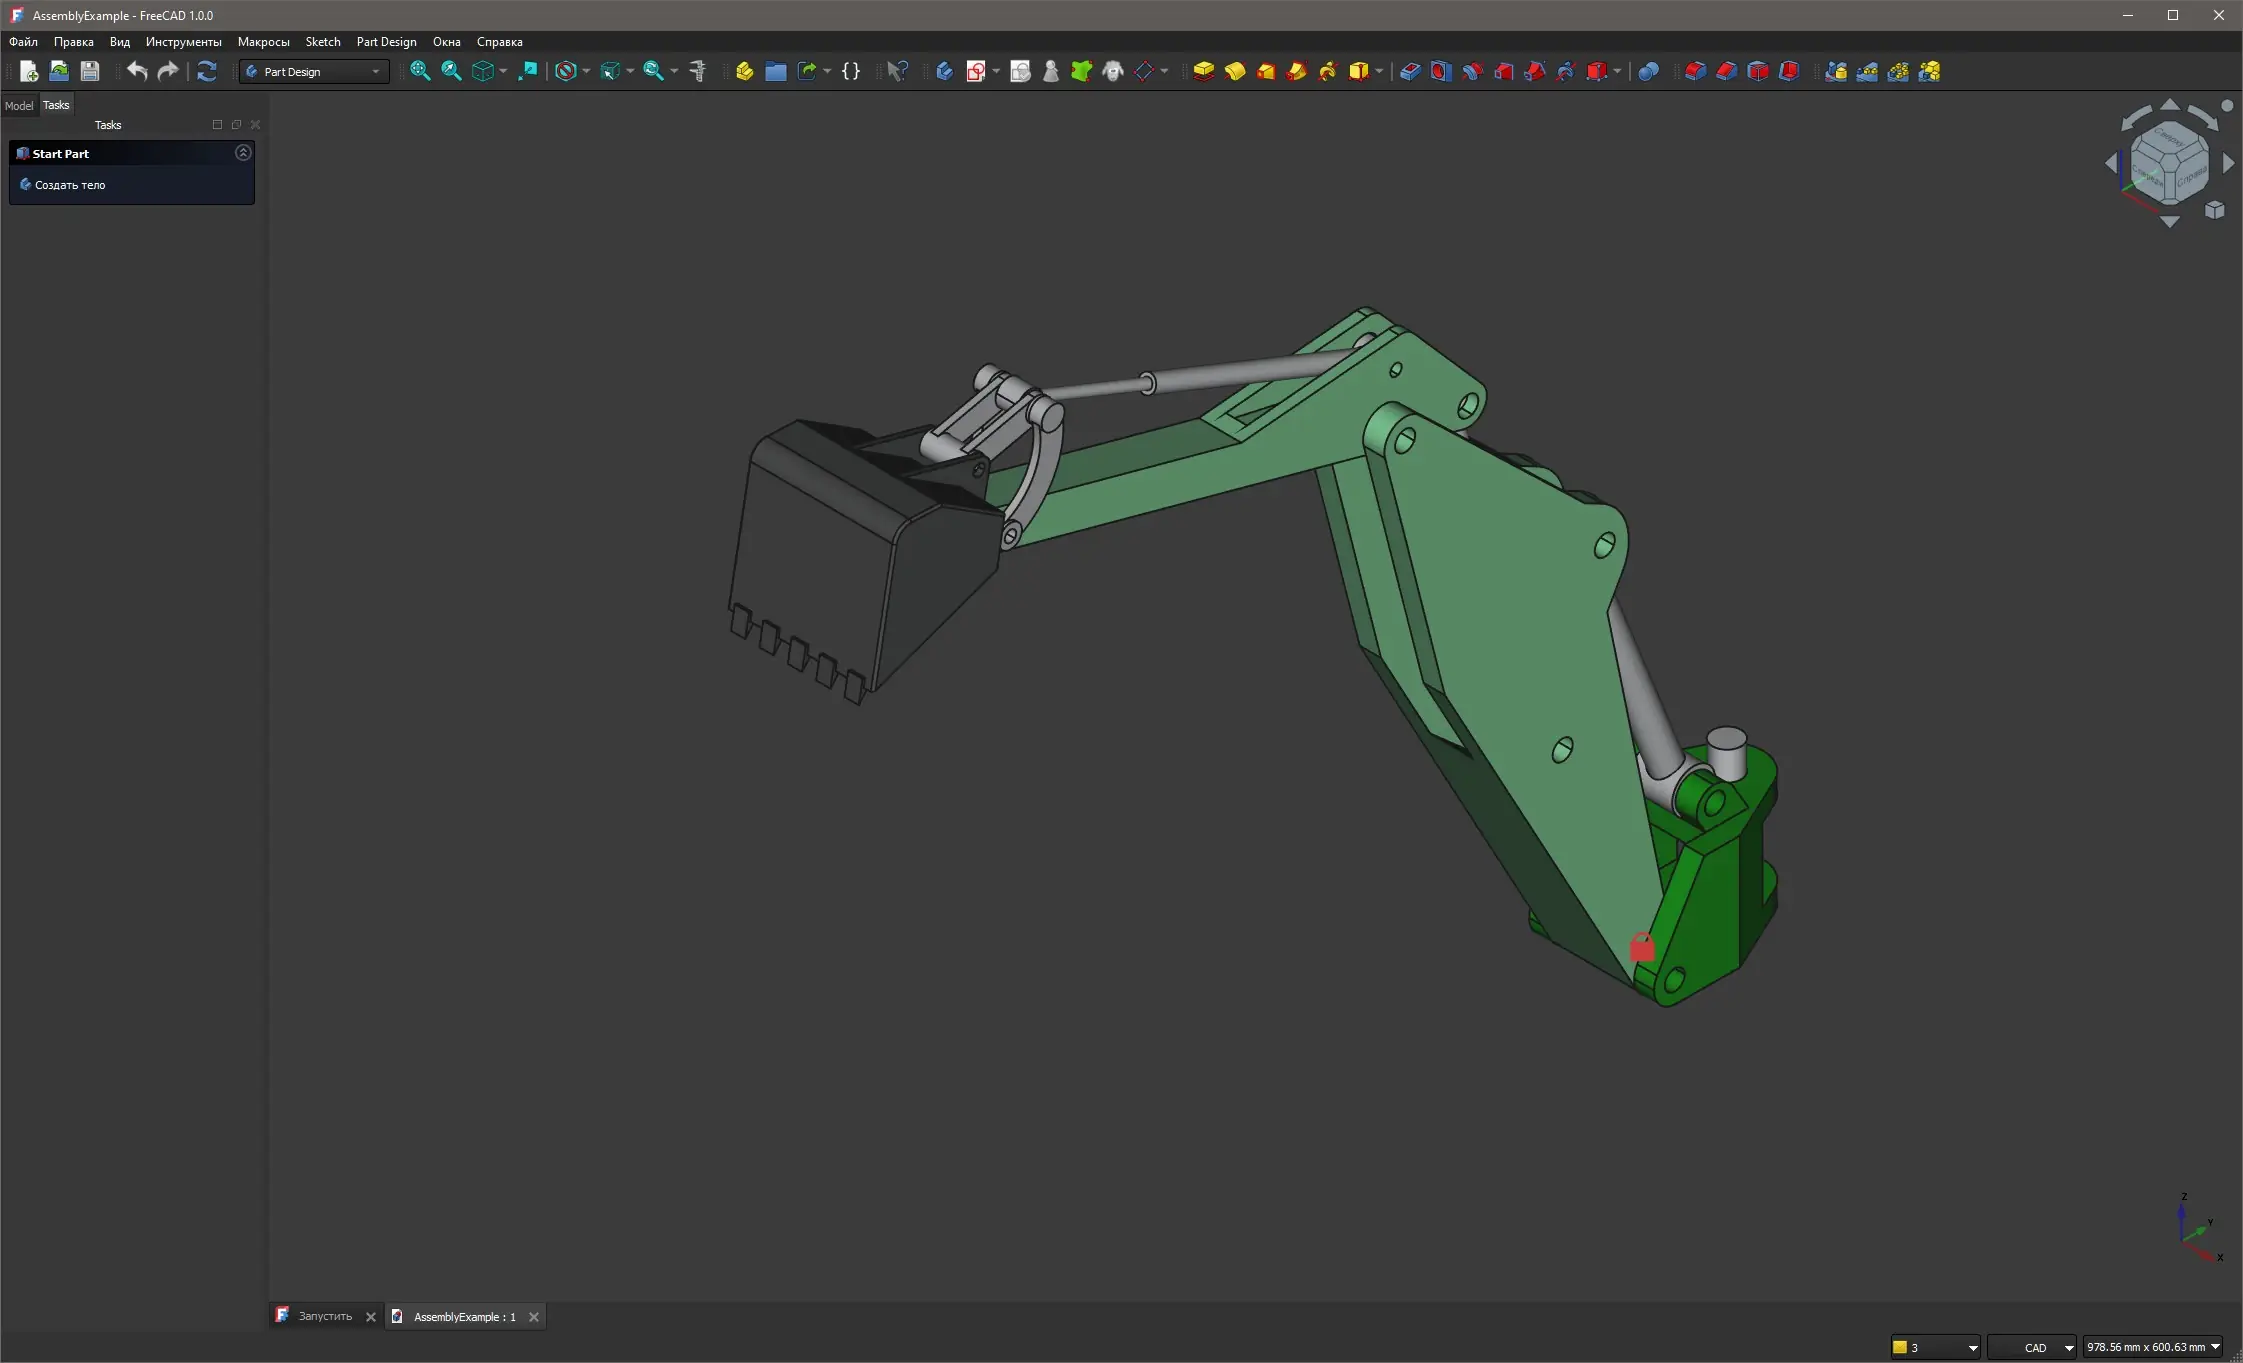Screen dimensions: 2243x1363
Task: Open the Sketch menu
Action: (x=322, y=42)
